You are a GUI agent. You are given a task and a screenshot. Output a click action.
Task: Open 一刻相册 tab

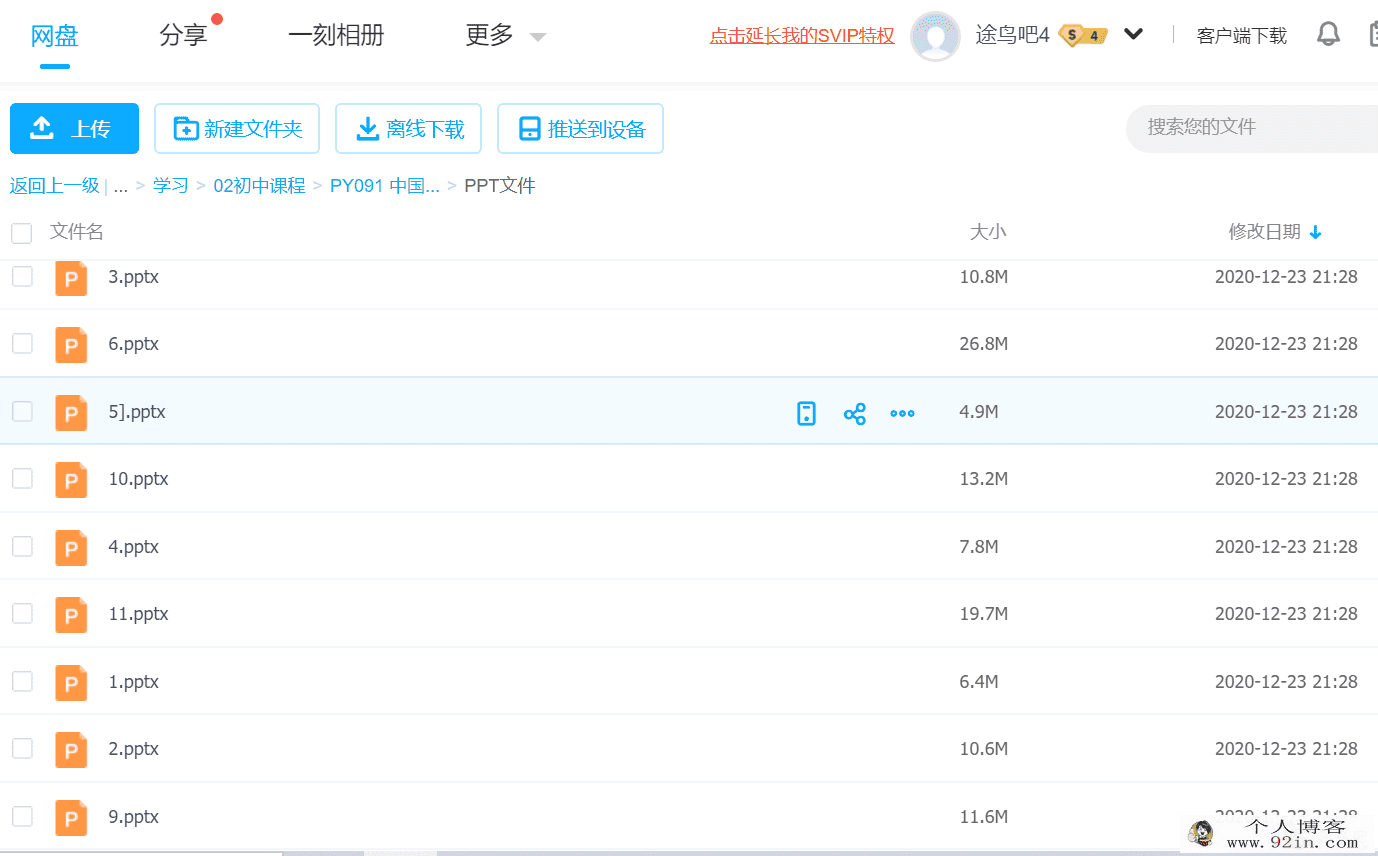click(336, 36)
